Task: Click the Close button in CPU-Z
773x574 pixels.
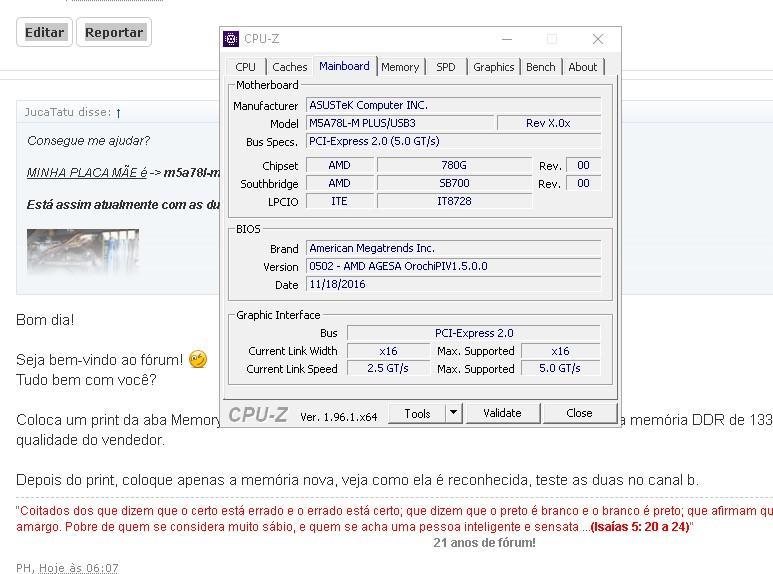Action: tap(579, 413)
